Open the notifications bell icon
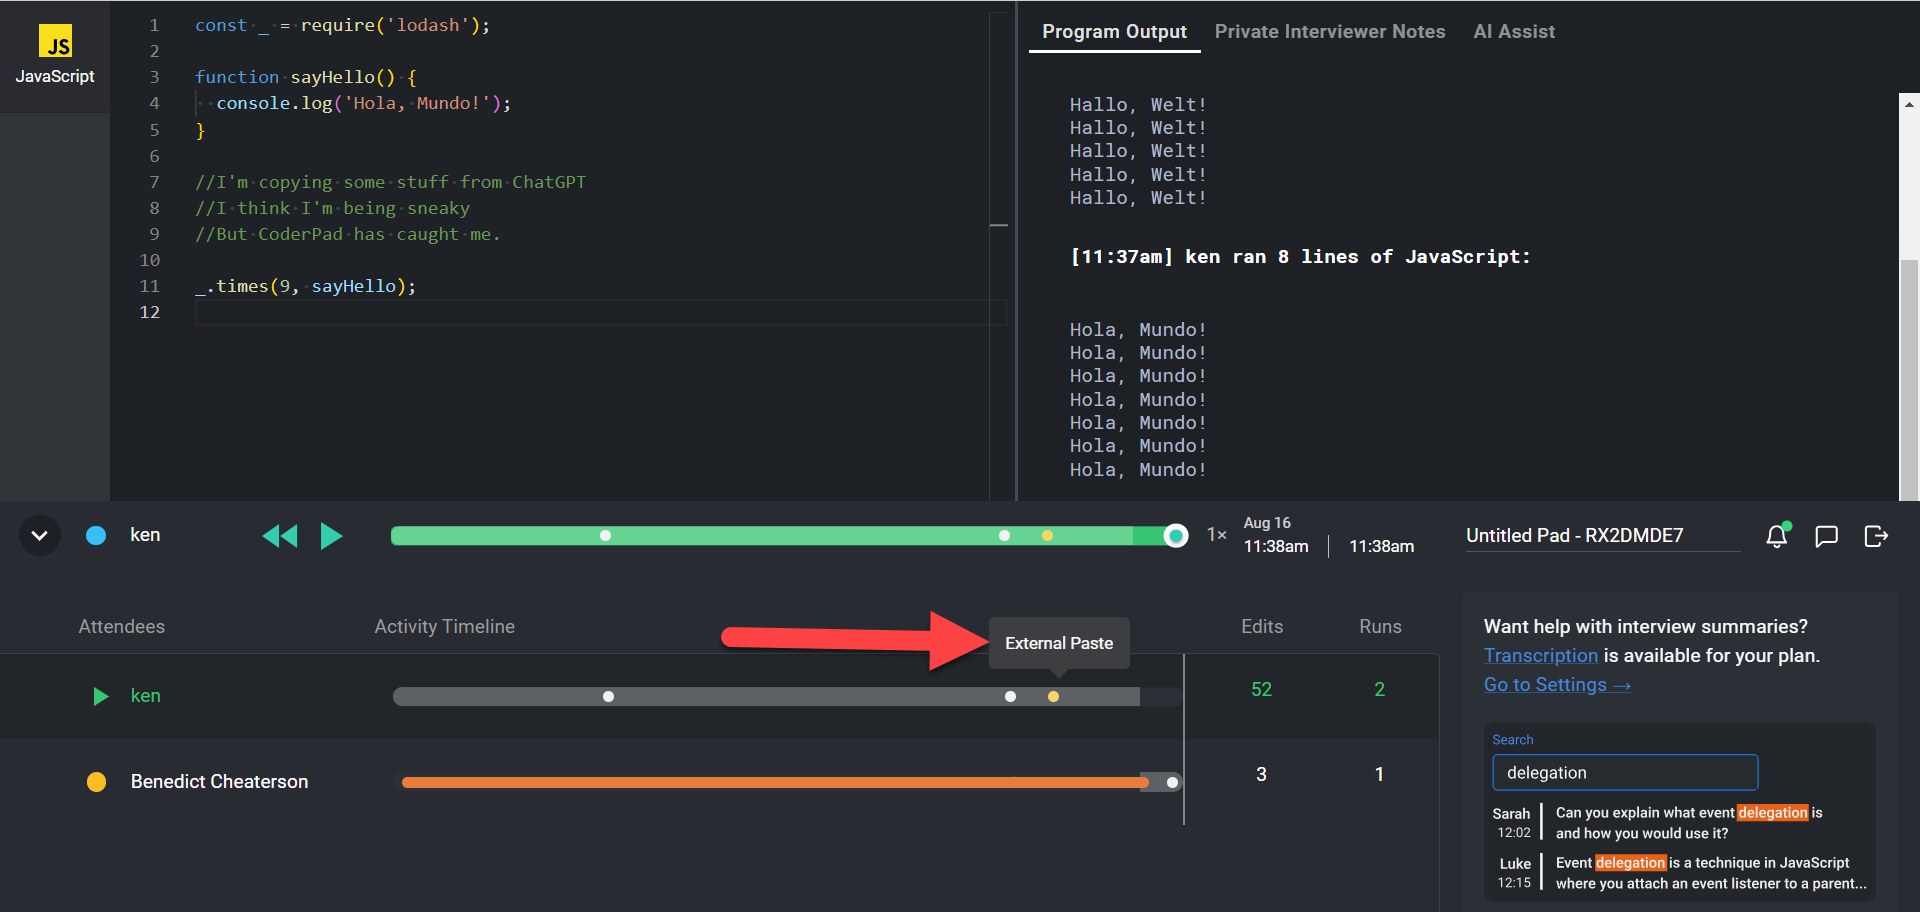The width and height of the screenshot is (1920, 912). coord(1777,536)
